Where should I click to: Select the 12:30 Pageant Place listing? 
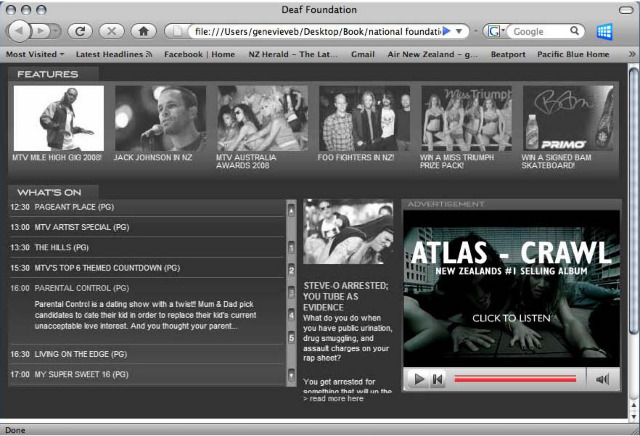pos(147,207)
